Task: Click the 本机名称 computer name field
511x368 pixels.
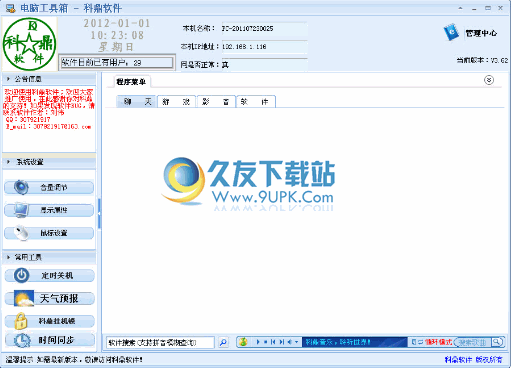Action: coord(264,29)
